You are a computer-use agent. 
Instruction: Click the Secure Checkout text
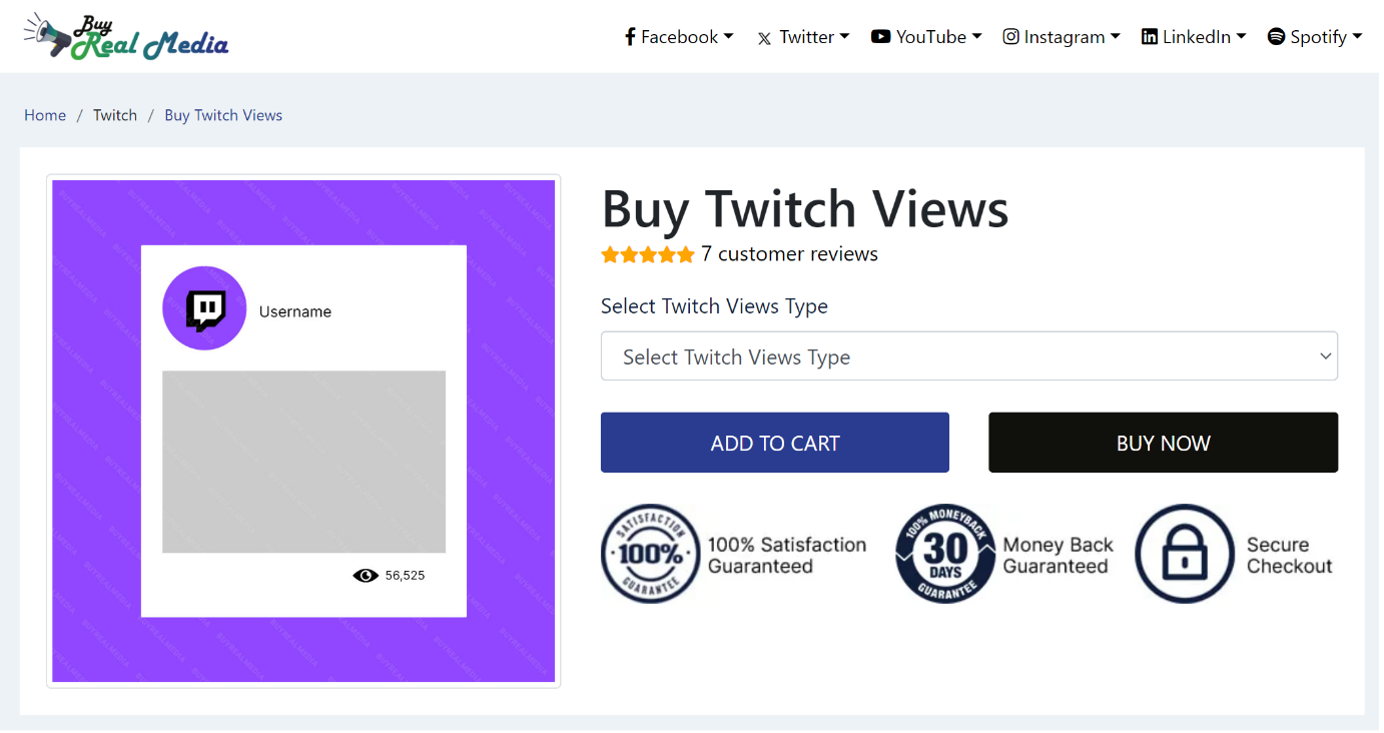[1289, 555]
